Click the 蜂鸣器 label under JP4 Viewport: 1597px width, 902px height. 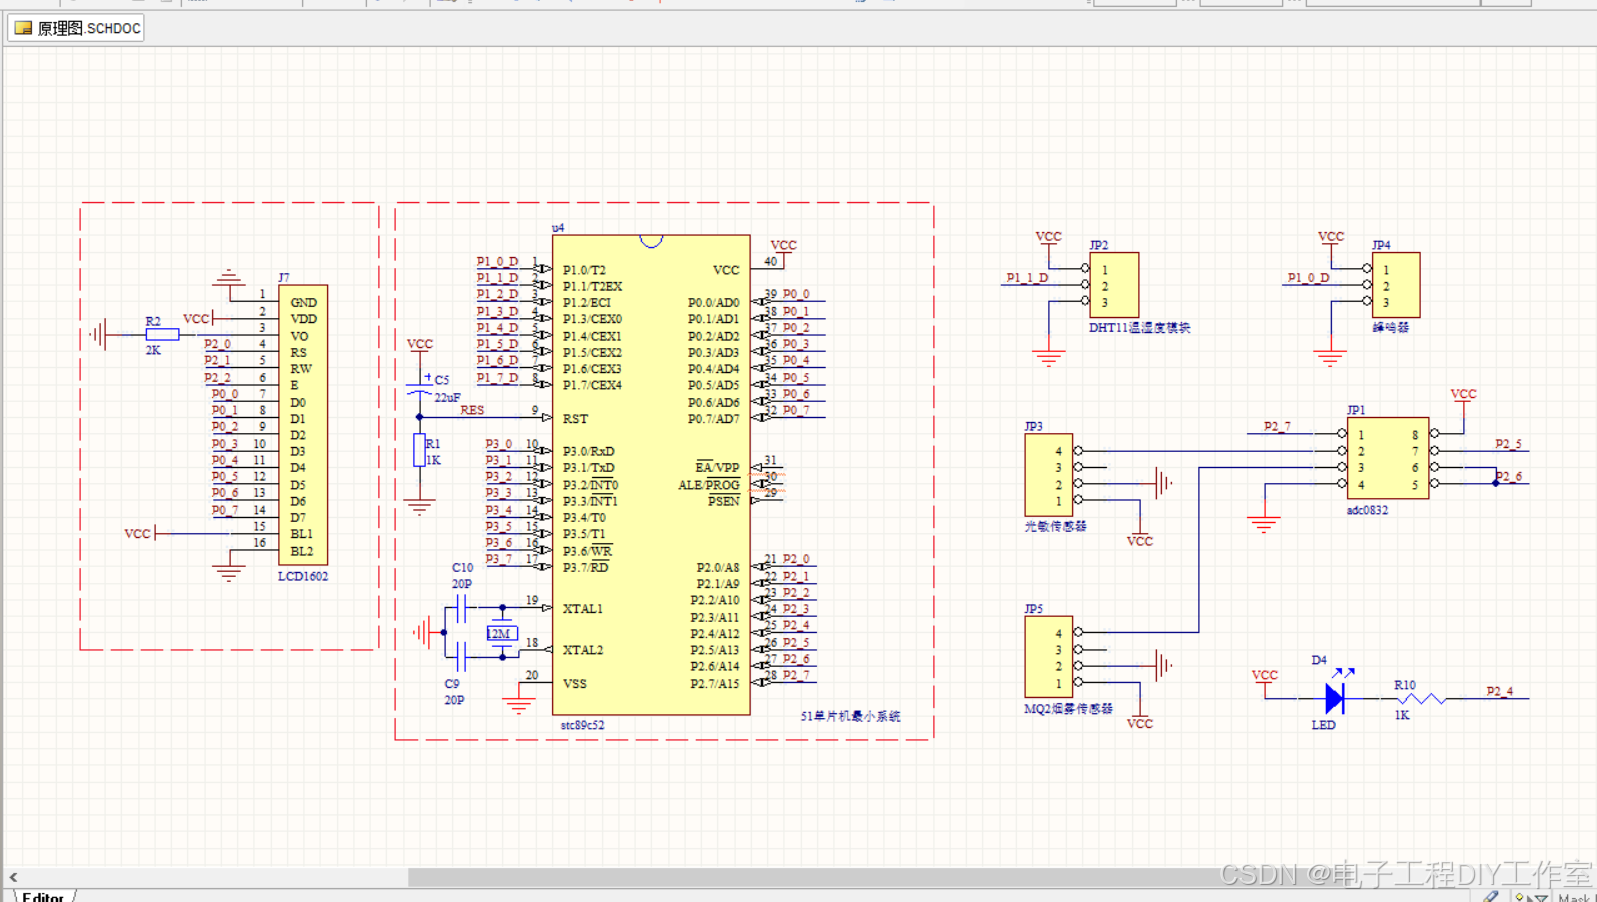(x=1391, y=327)
